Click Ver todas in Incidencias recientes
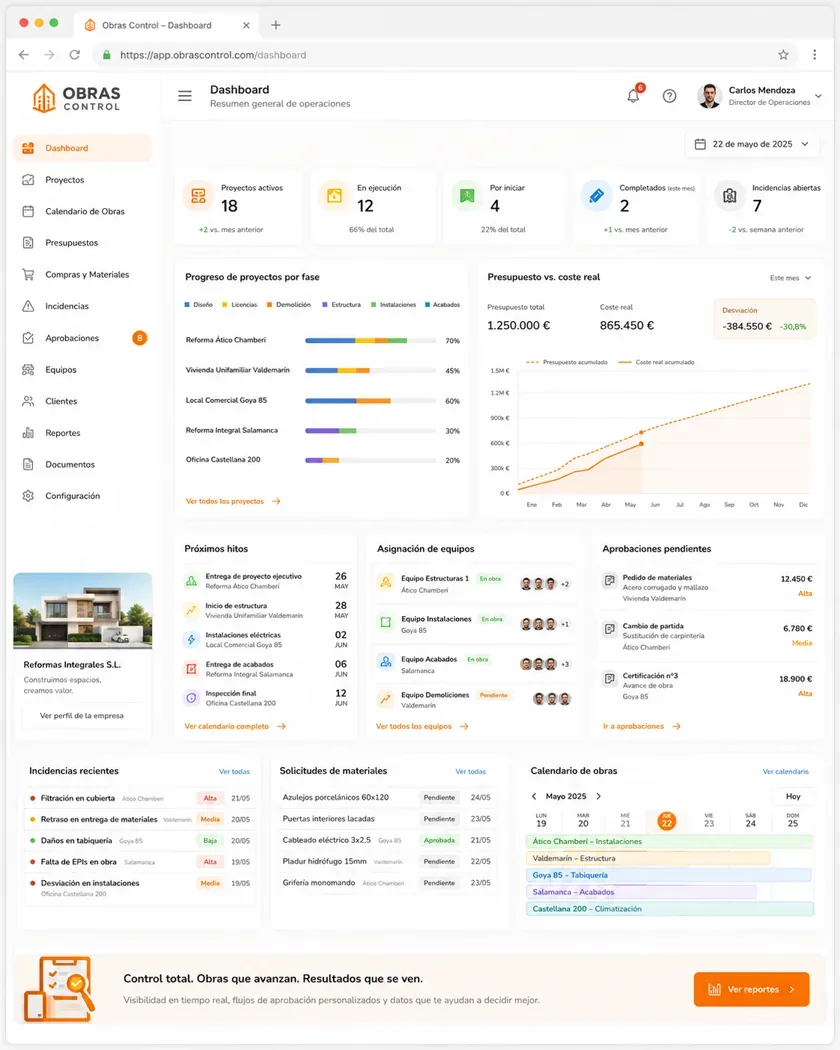 (234, 771)
